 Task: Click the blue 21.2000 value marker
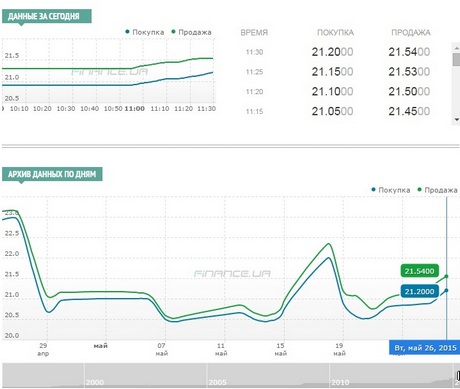pyautogui.click(x=419, y=292)
